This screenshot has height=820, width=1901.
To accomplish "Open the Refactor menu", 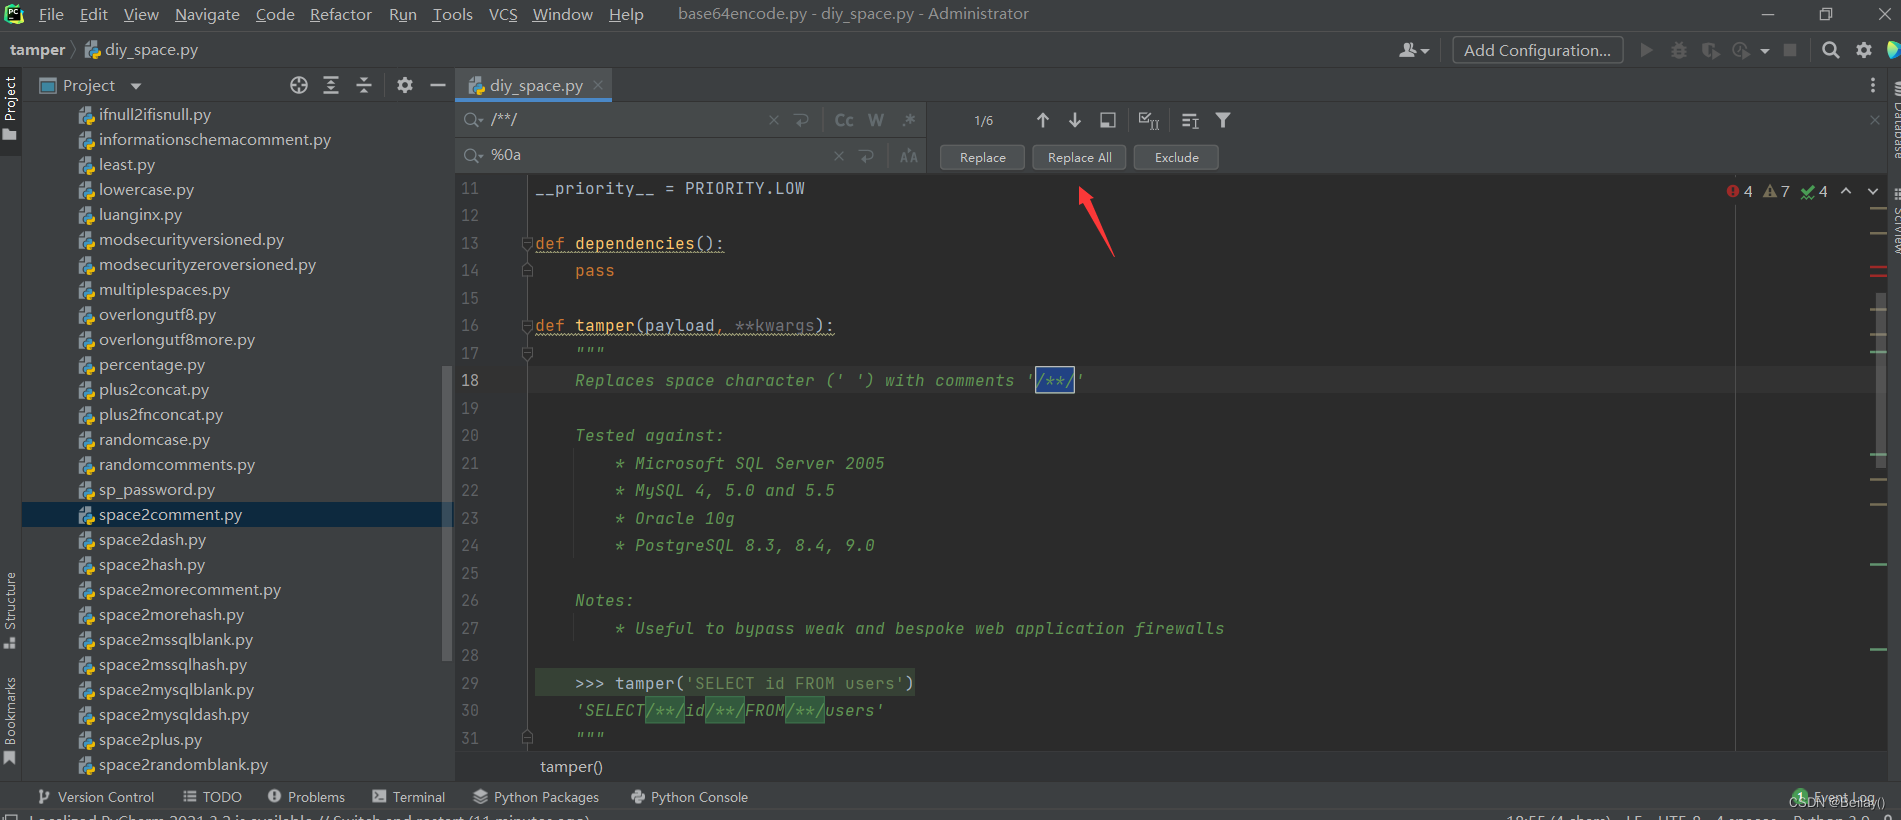I will click(341, 14).
